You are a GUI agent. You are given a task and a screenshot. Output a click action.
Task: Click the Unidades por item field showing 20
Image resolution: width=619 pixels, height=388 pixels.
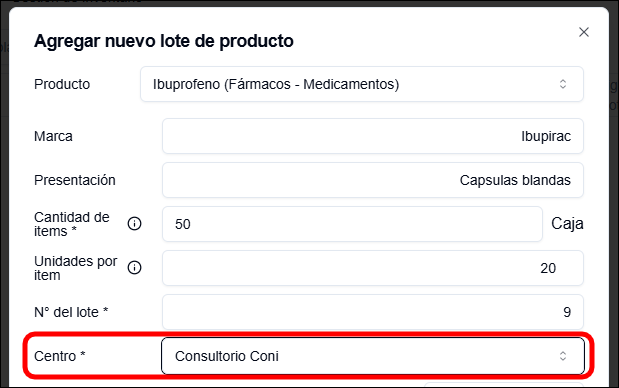(373, 268)
